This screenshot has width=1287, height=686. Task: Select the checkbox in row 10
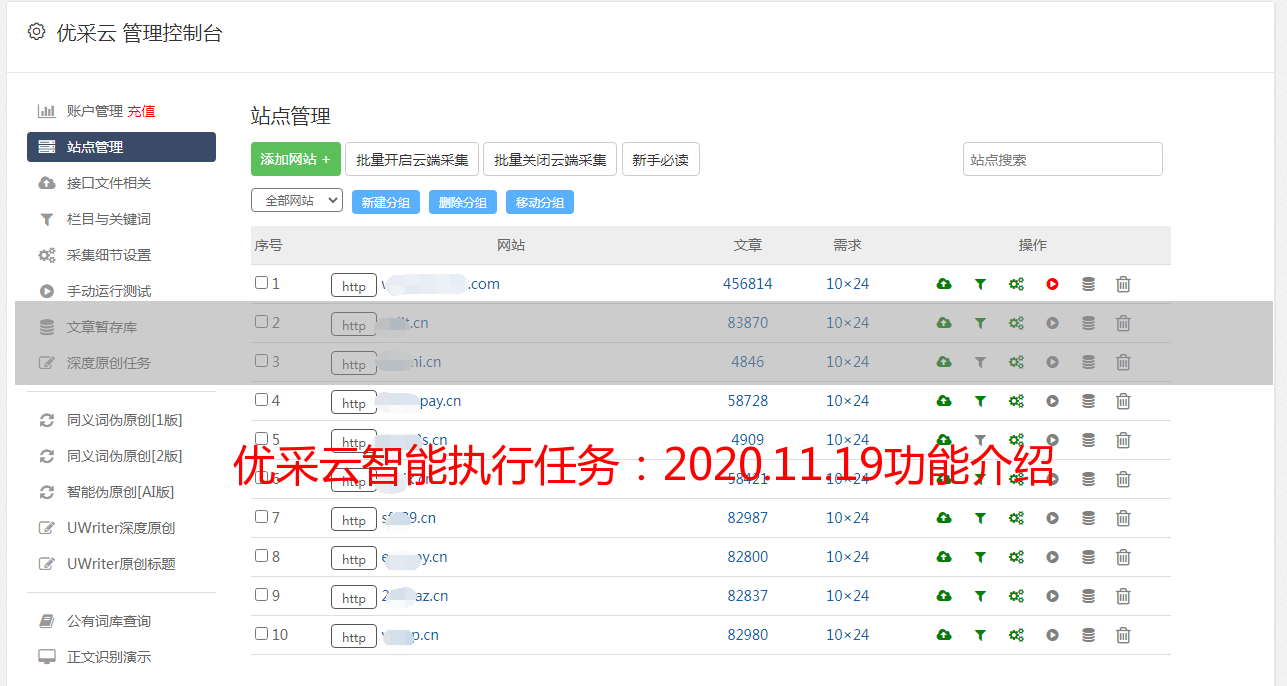(261, 634)
